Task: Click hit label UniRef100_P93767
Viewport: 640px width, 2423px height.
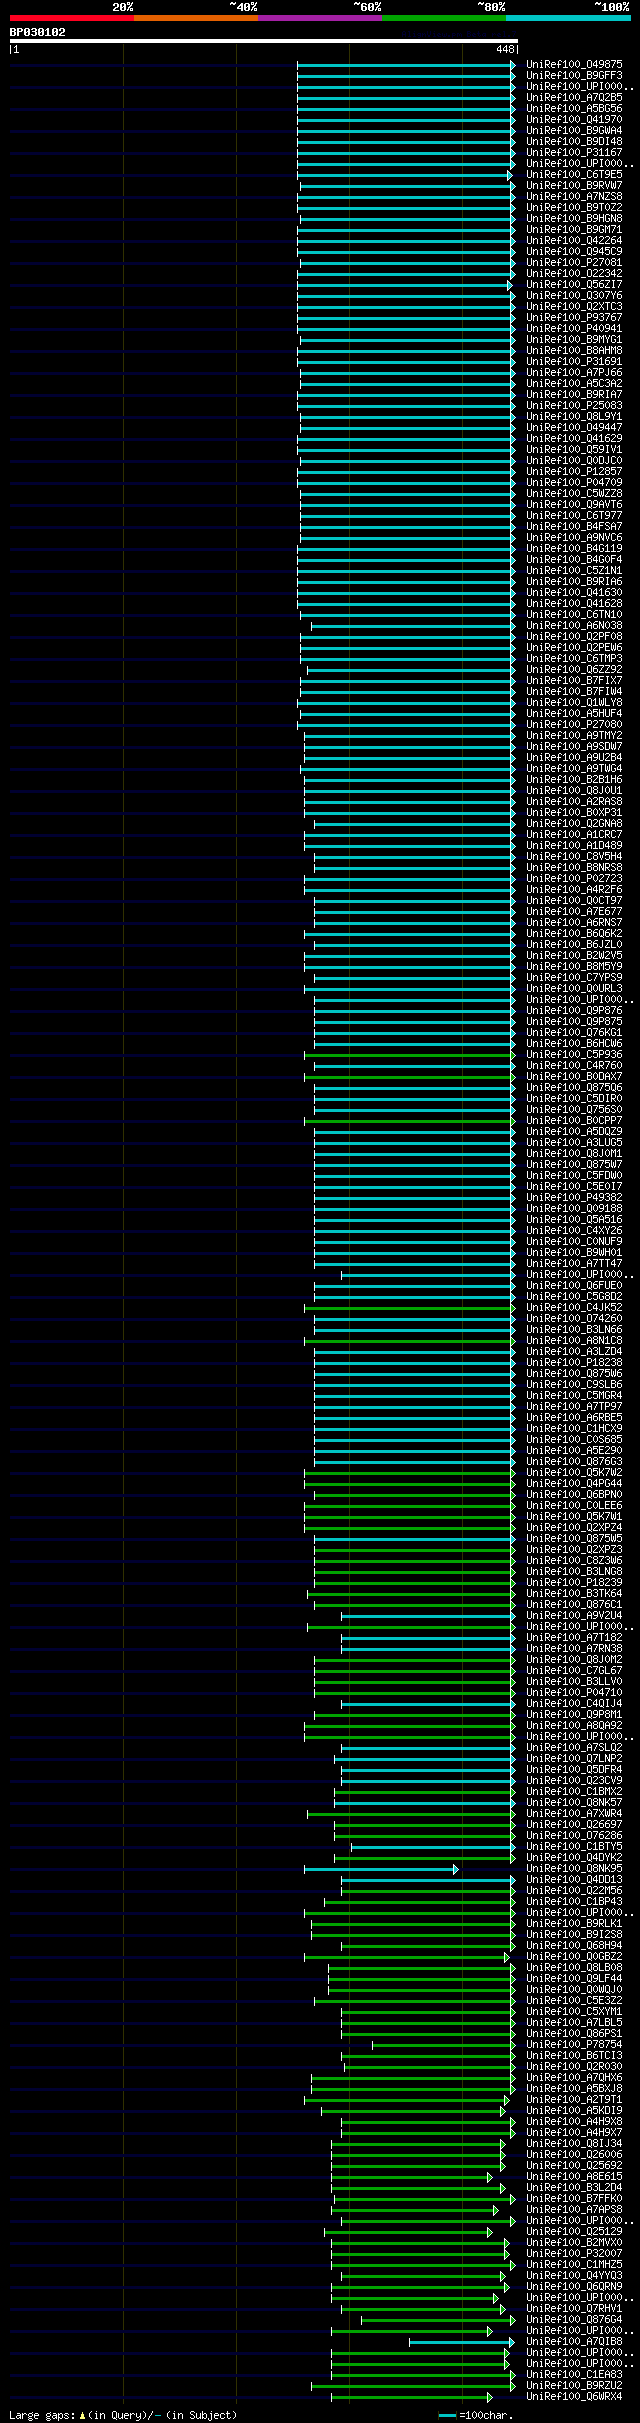Action: point(574,317)
